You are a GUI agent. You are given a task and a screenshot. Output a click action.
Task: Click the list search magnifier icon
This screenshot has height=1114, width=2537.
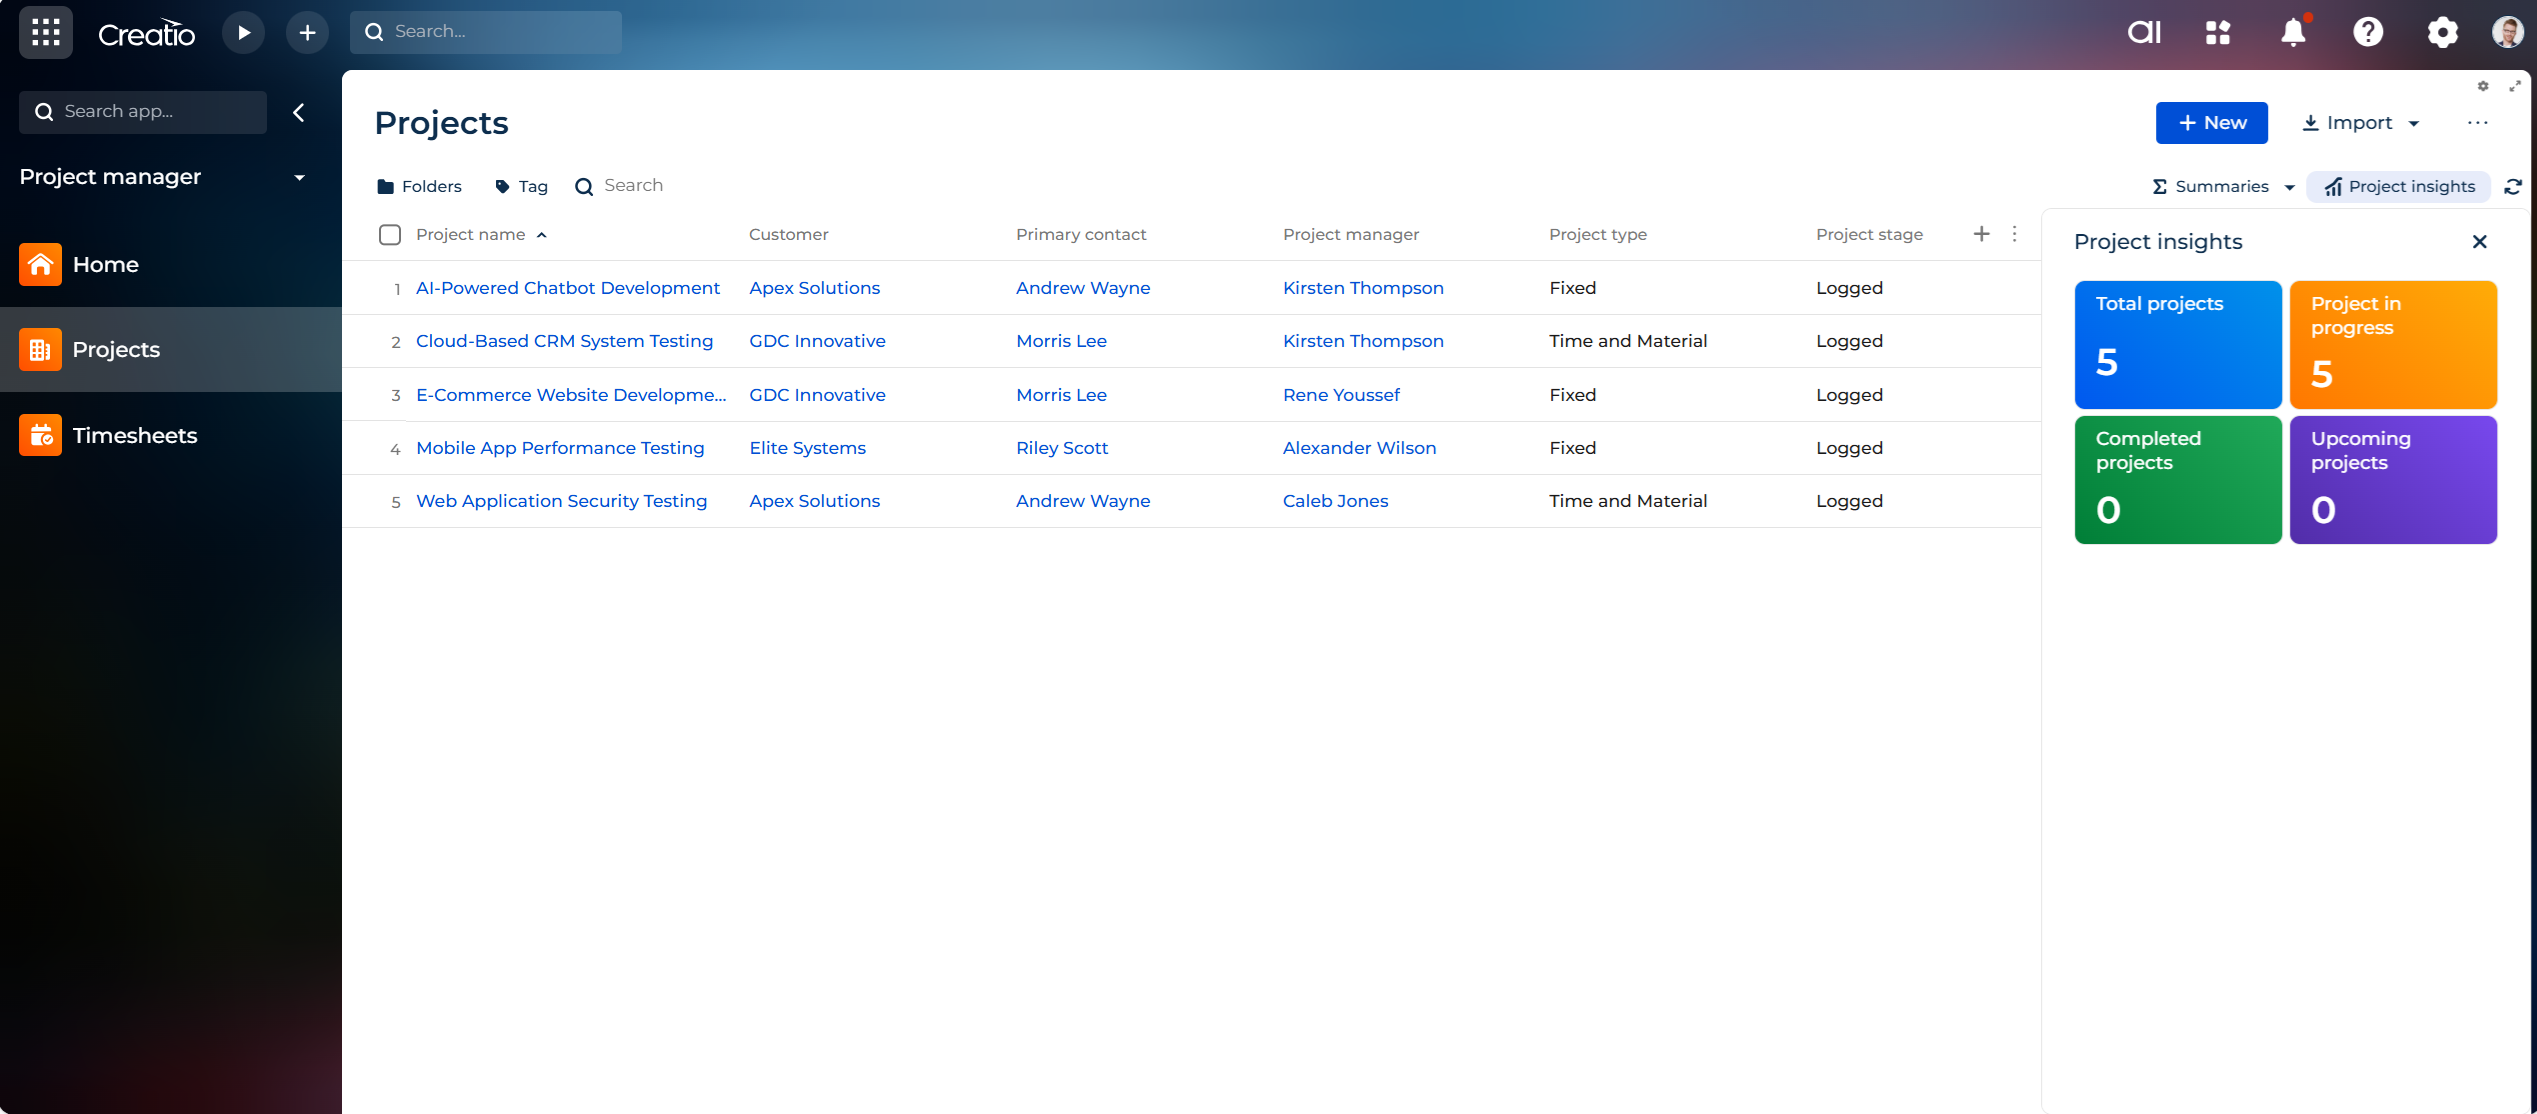point(584,186)
